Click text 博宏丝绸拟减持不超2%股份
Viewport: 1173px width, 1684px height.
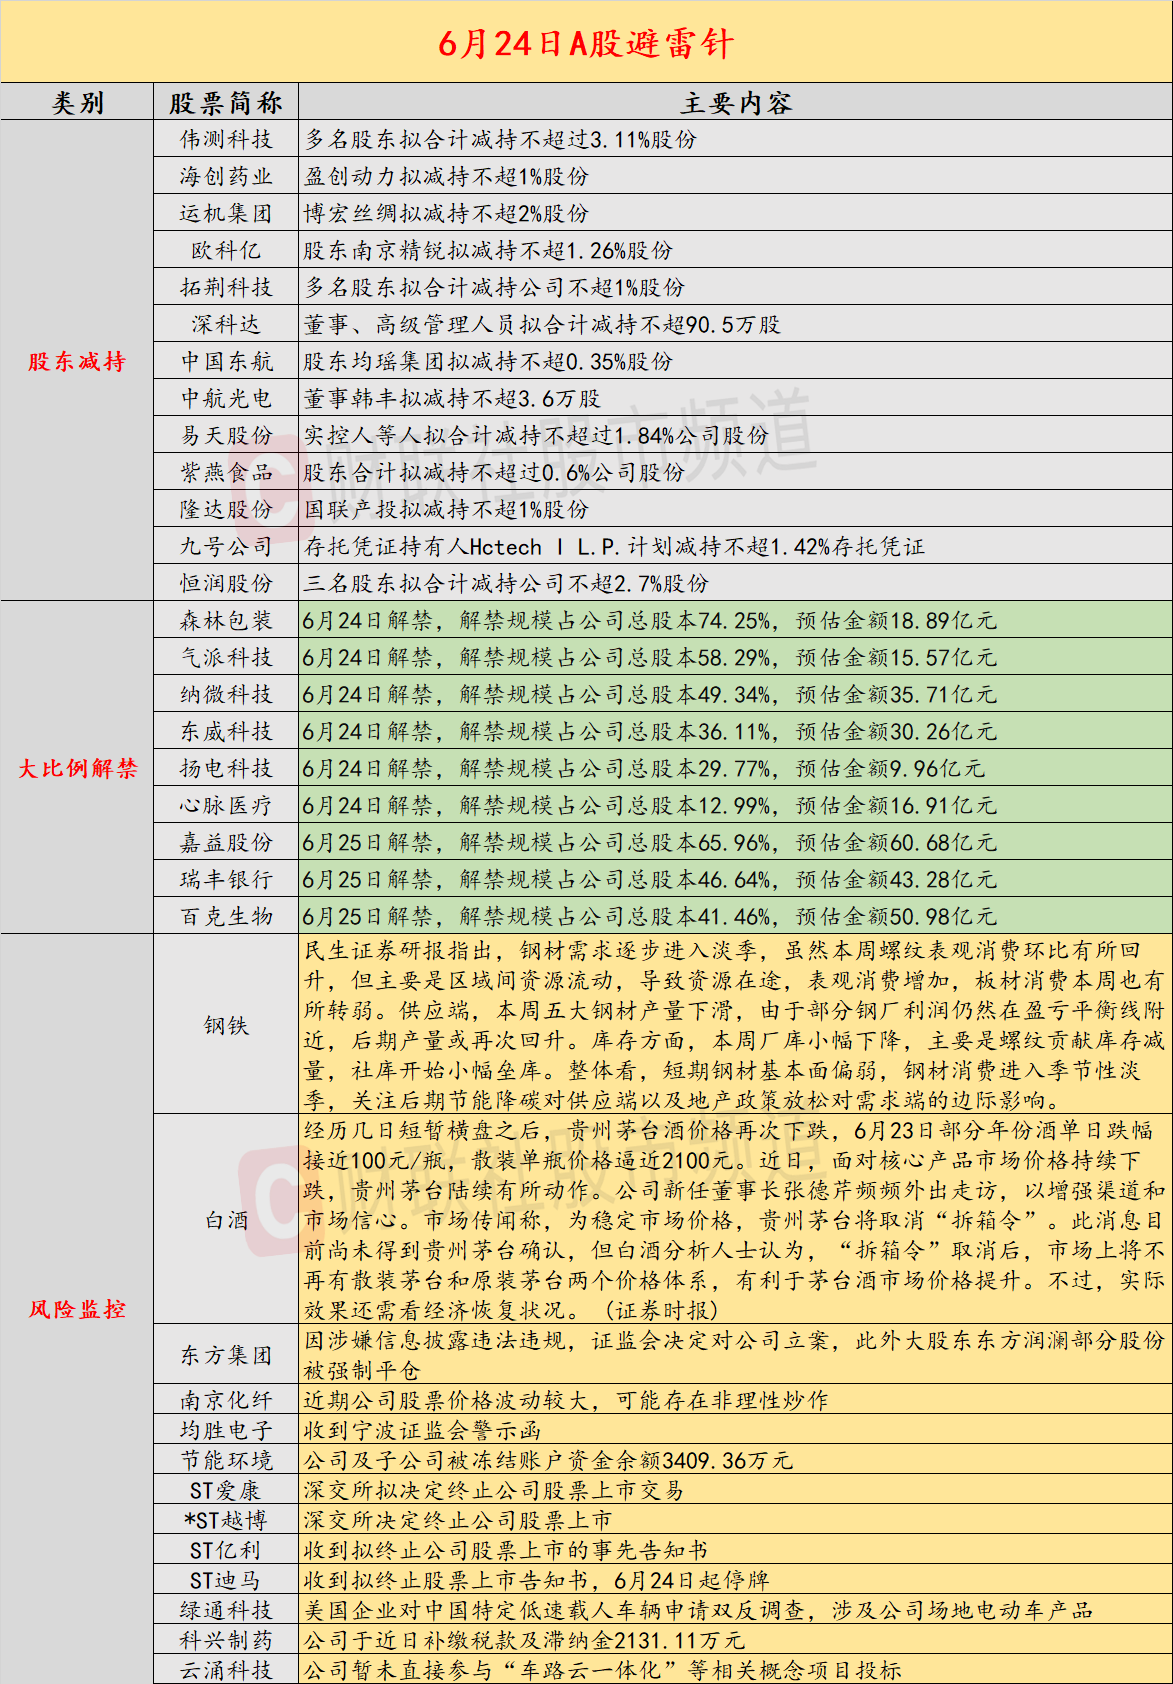(x=446, y=213)
